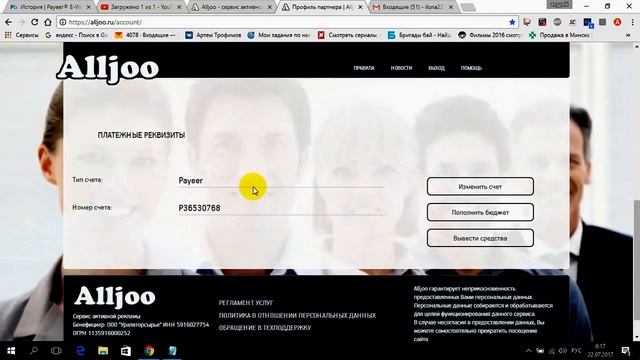Close the Payeer history tab
Screen dimensions: 640x360
89,7
